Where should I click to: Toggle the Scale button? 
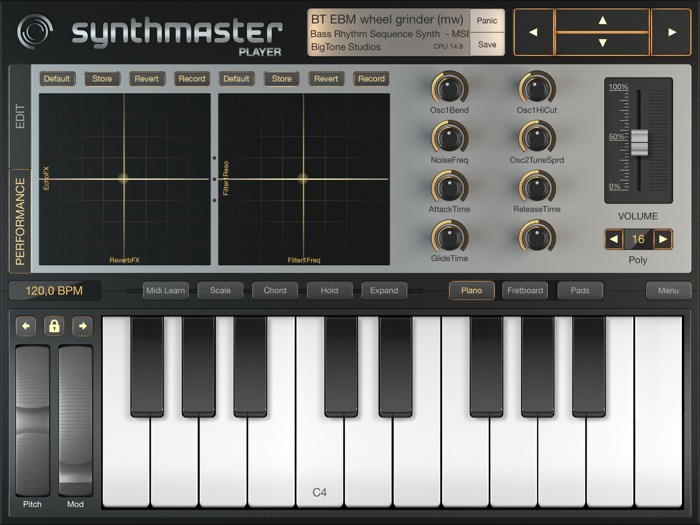221,291
